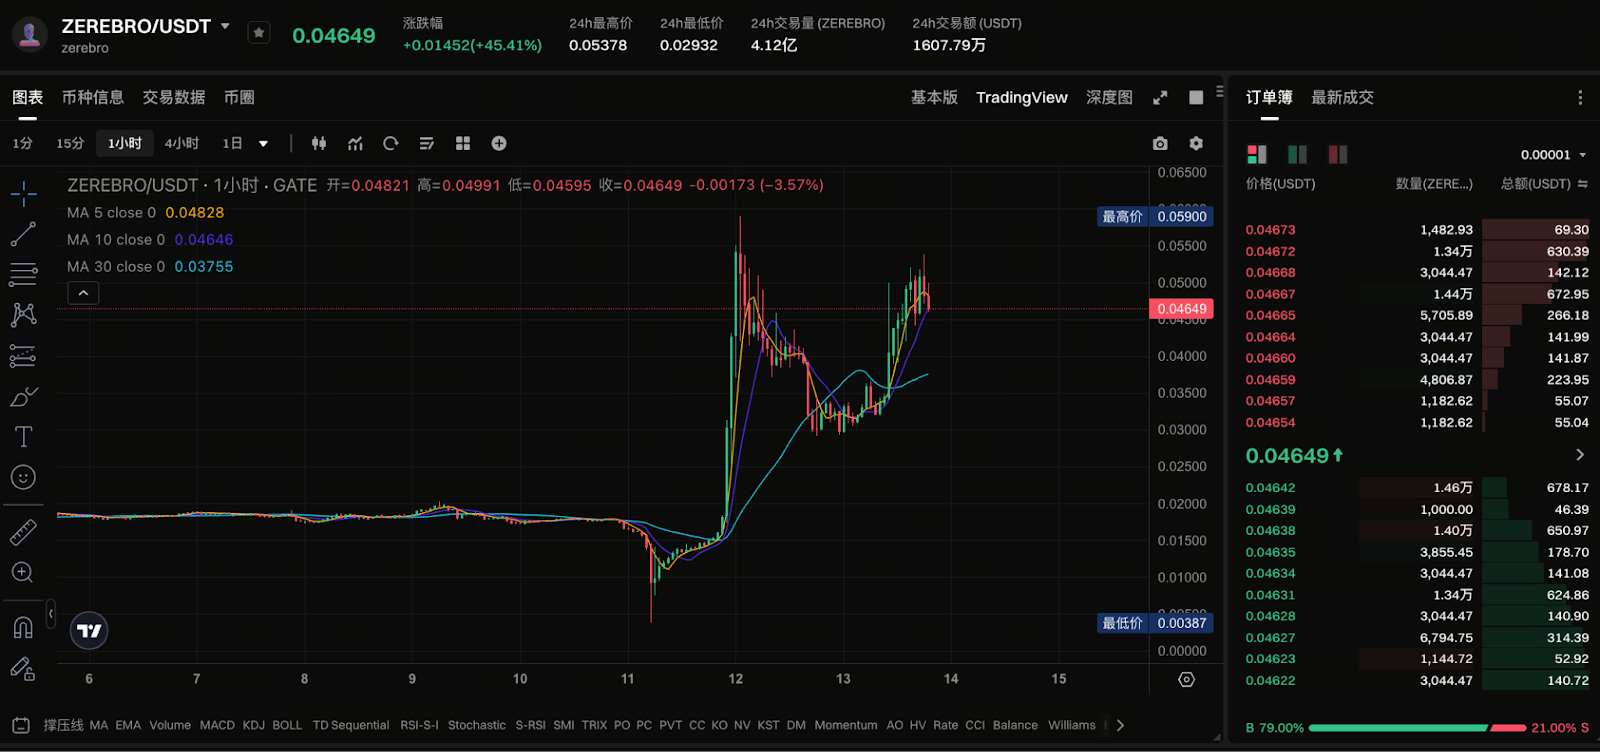Click the replay/refresh circular arrow icon
The height and width of the screenshot is (752, 1600).
coord(391,144)
